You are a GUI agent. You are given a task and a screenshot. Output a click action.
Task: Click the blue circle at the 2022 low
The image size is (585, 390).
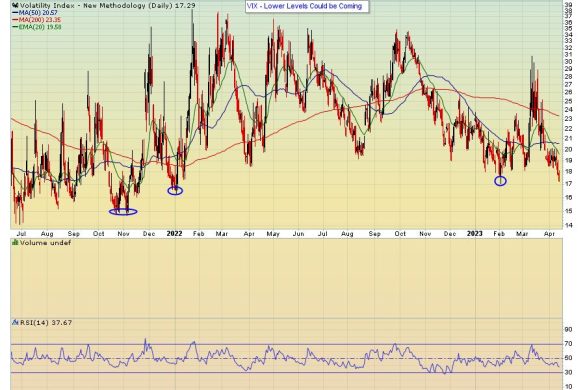[x=175, y=191]
